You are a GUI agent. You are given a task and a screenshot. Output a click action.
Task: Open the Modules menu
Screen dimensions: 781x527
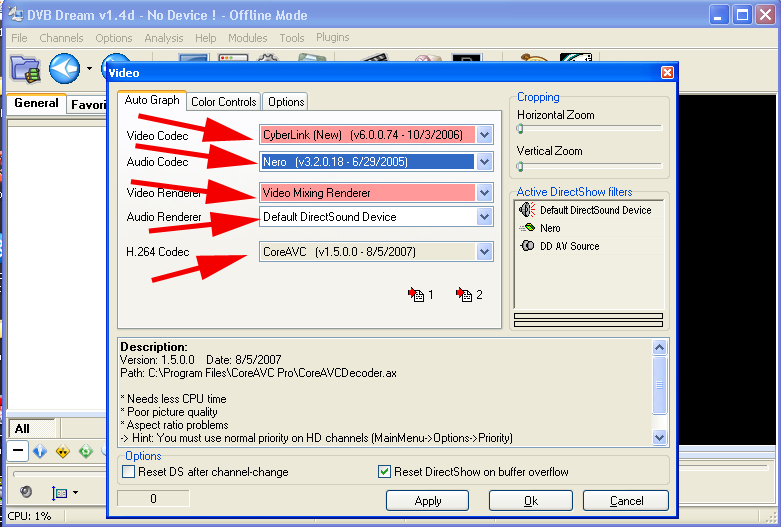(x=248, y=38)
